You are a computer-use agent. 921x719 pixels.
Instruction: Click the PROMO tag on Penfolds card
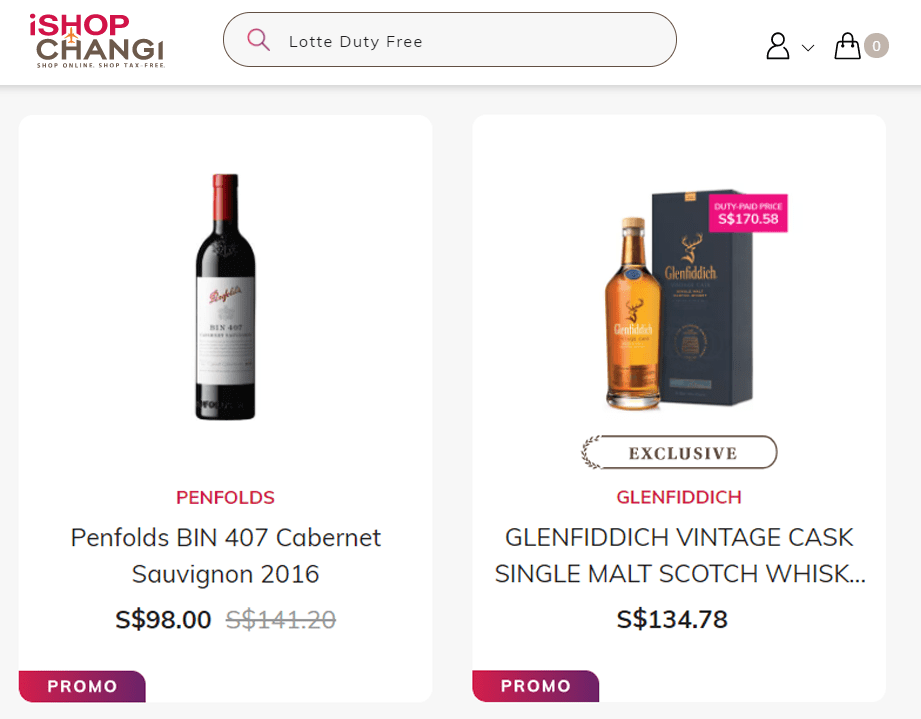pos(82,686)
